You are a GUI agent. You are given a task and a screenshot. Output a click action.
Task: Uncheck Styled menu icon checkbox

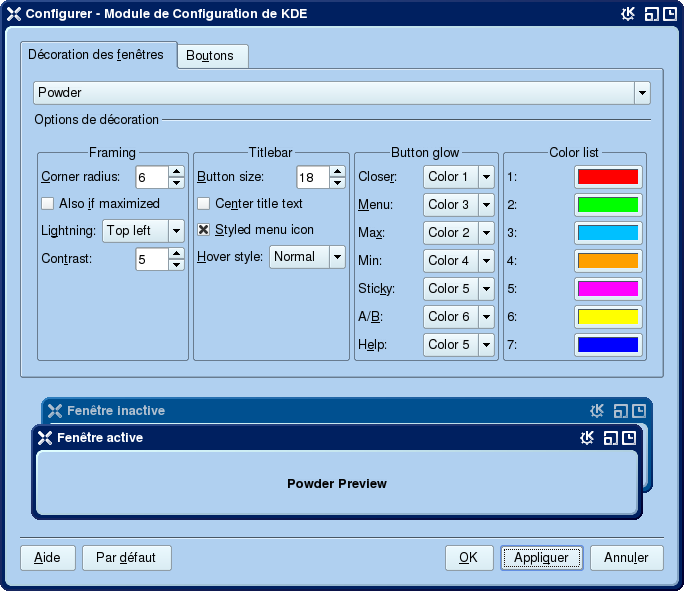point(203,230)
